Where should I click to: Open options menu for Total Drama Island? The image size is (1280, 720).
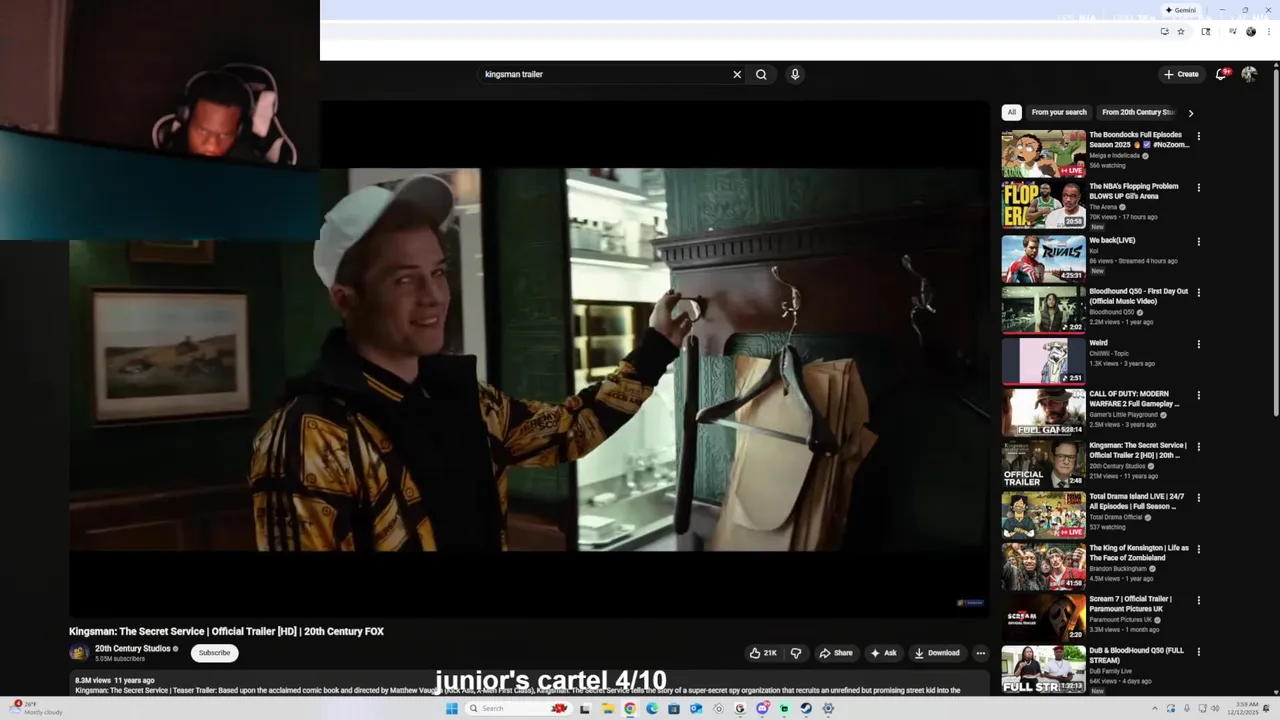(x=1198, y=498)
